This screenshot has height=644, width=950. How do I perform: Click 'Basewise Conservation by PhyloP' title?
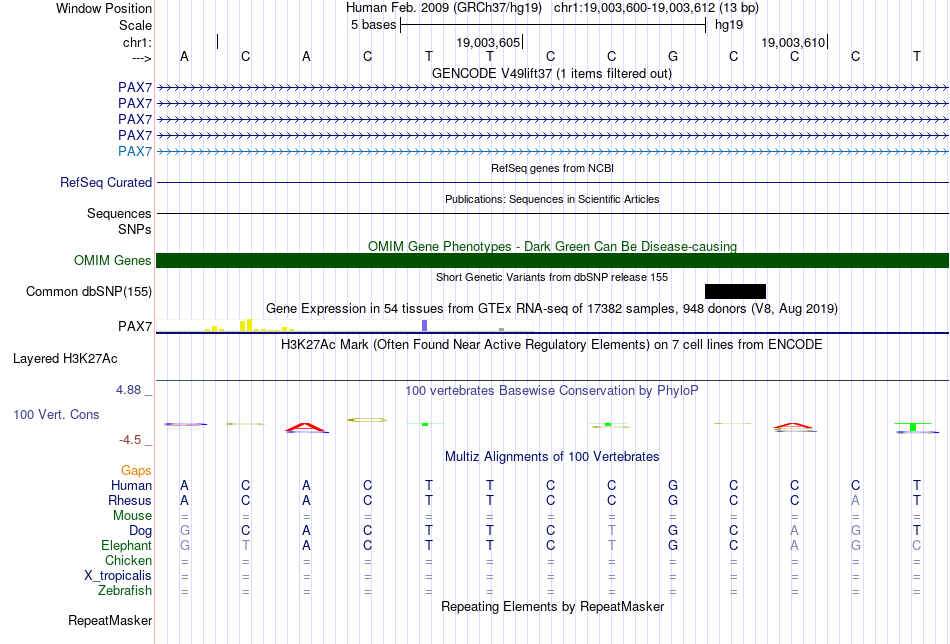552,391
